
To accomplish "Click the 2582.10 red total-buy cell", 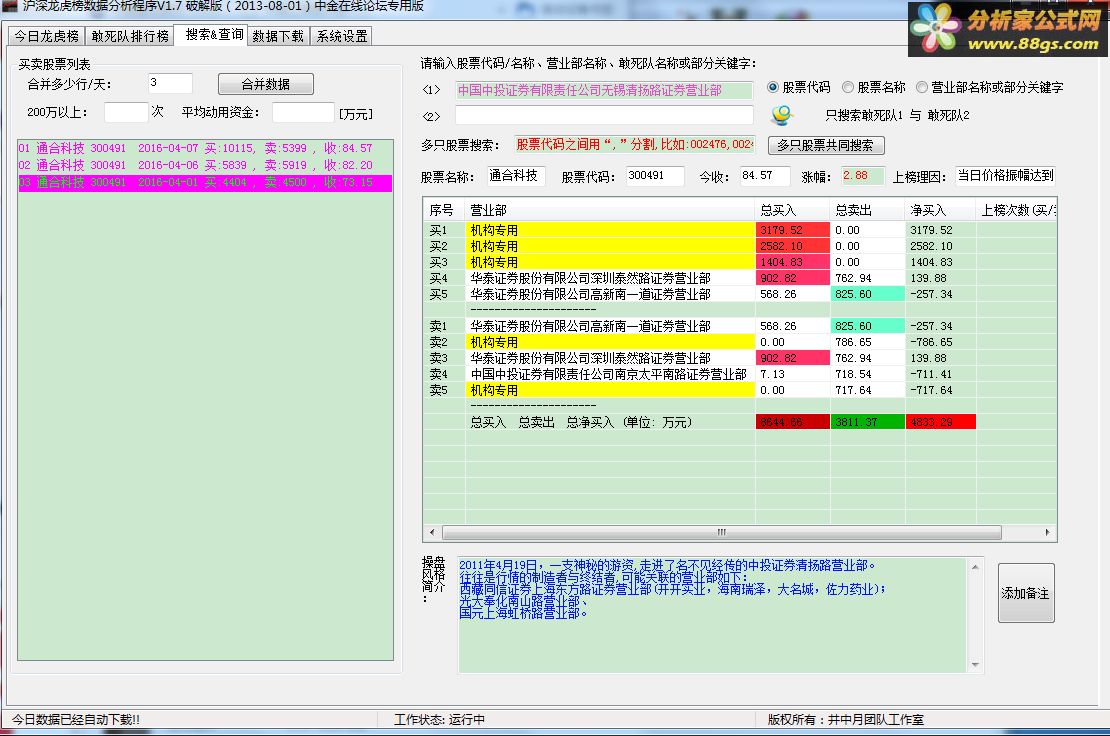I will click(x=792, y=246).
